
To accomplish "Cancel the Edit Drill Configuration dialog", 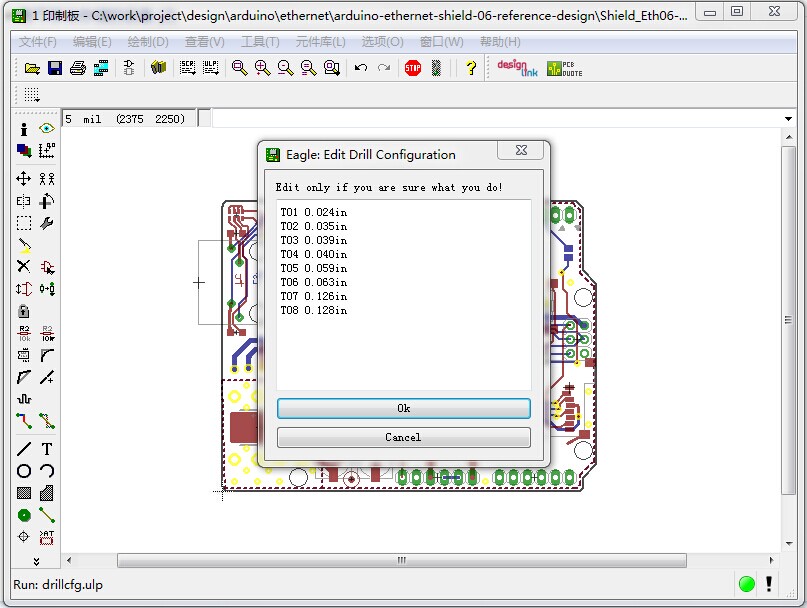I will click(403, 437).
